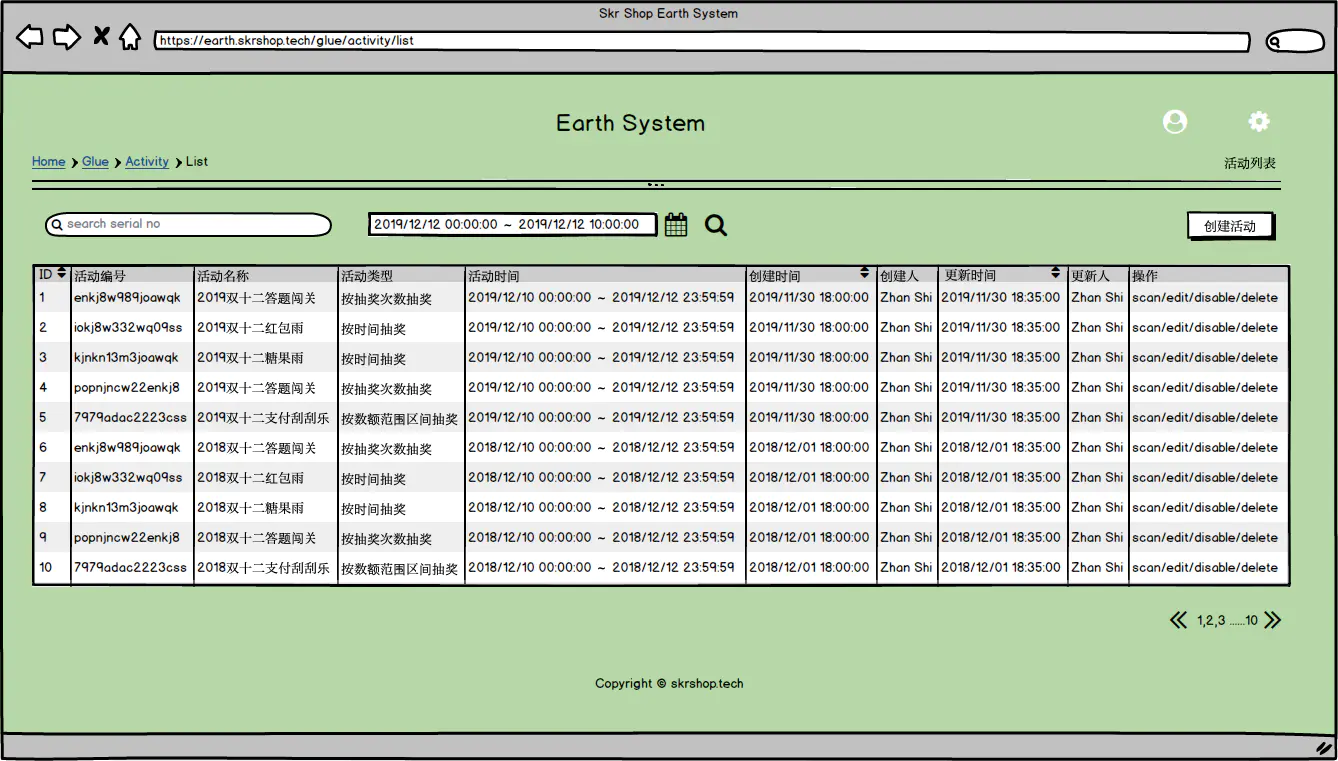1338x761 pixels.
Task: Select serial popnjncw22enkj8 in row 4
Action: [x=127, y=388]
